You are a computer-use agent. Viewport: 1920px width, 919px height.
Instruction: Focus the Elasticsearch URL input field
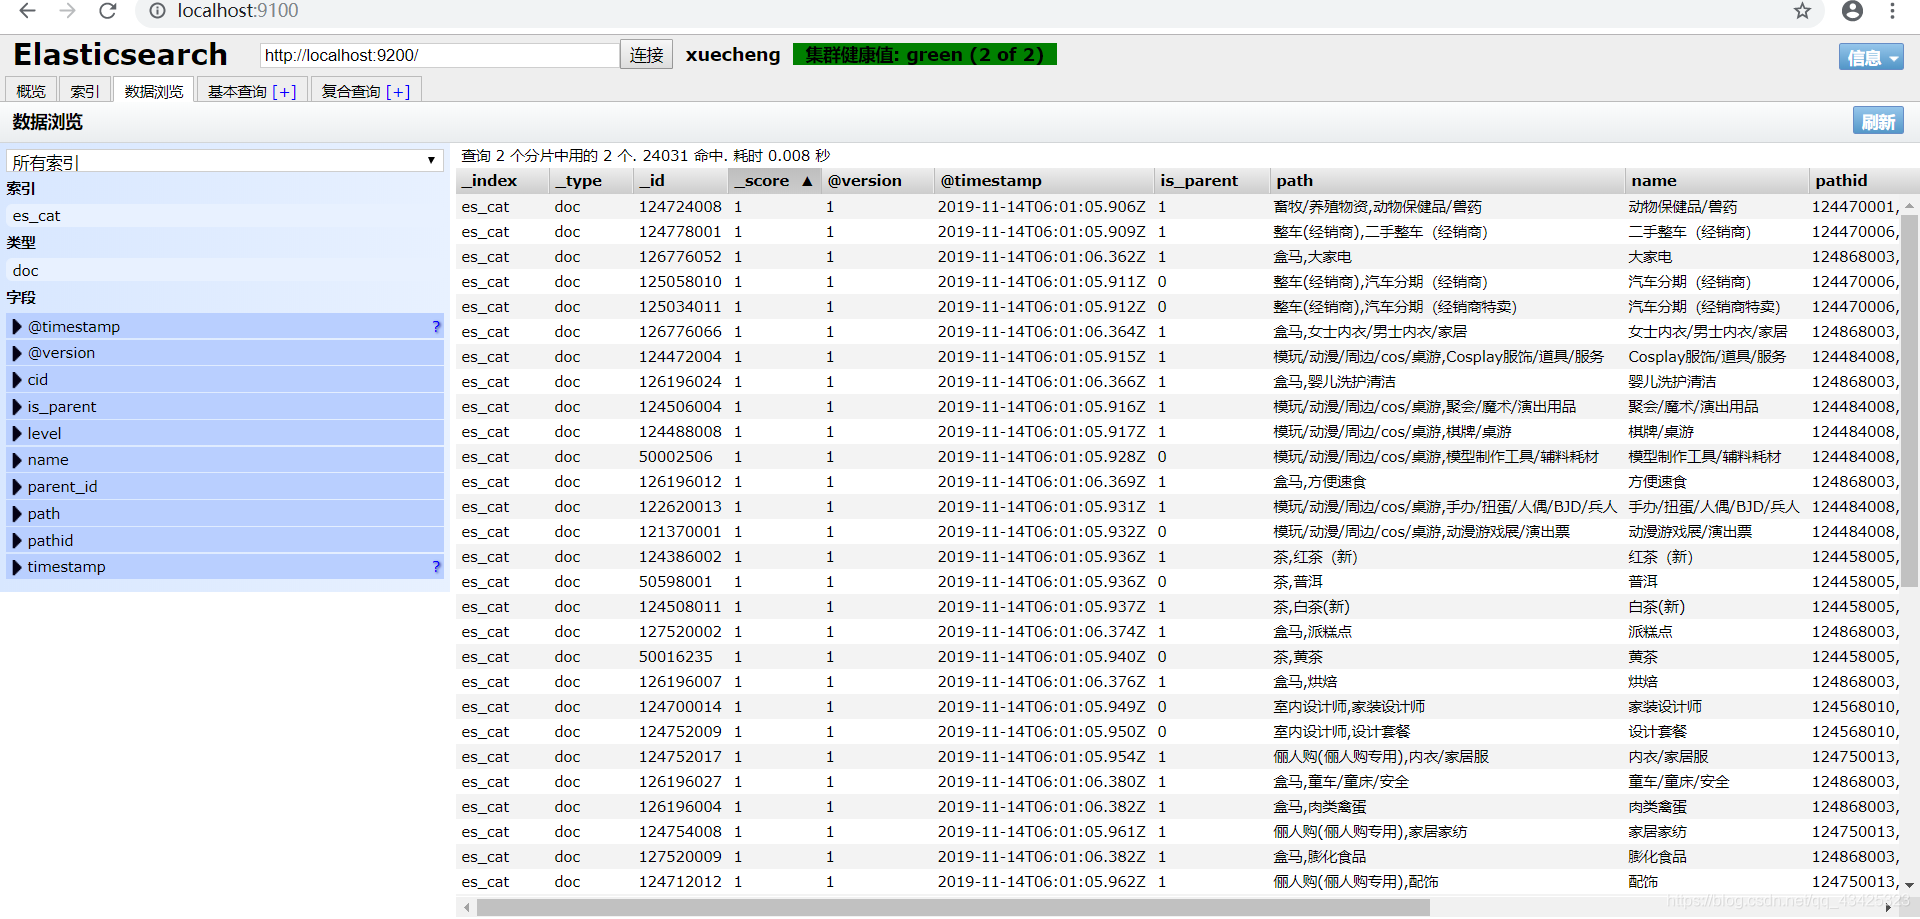click(x=440, y=55)
